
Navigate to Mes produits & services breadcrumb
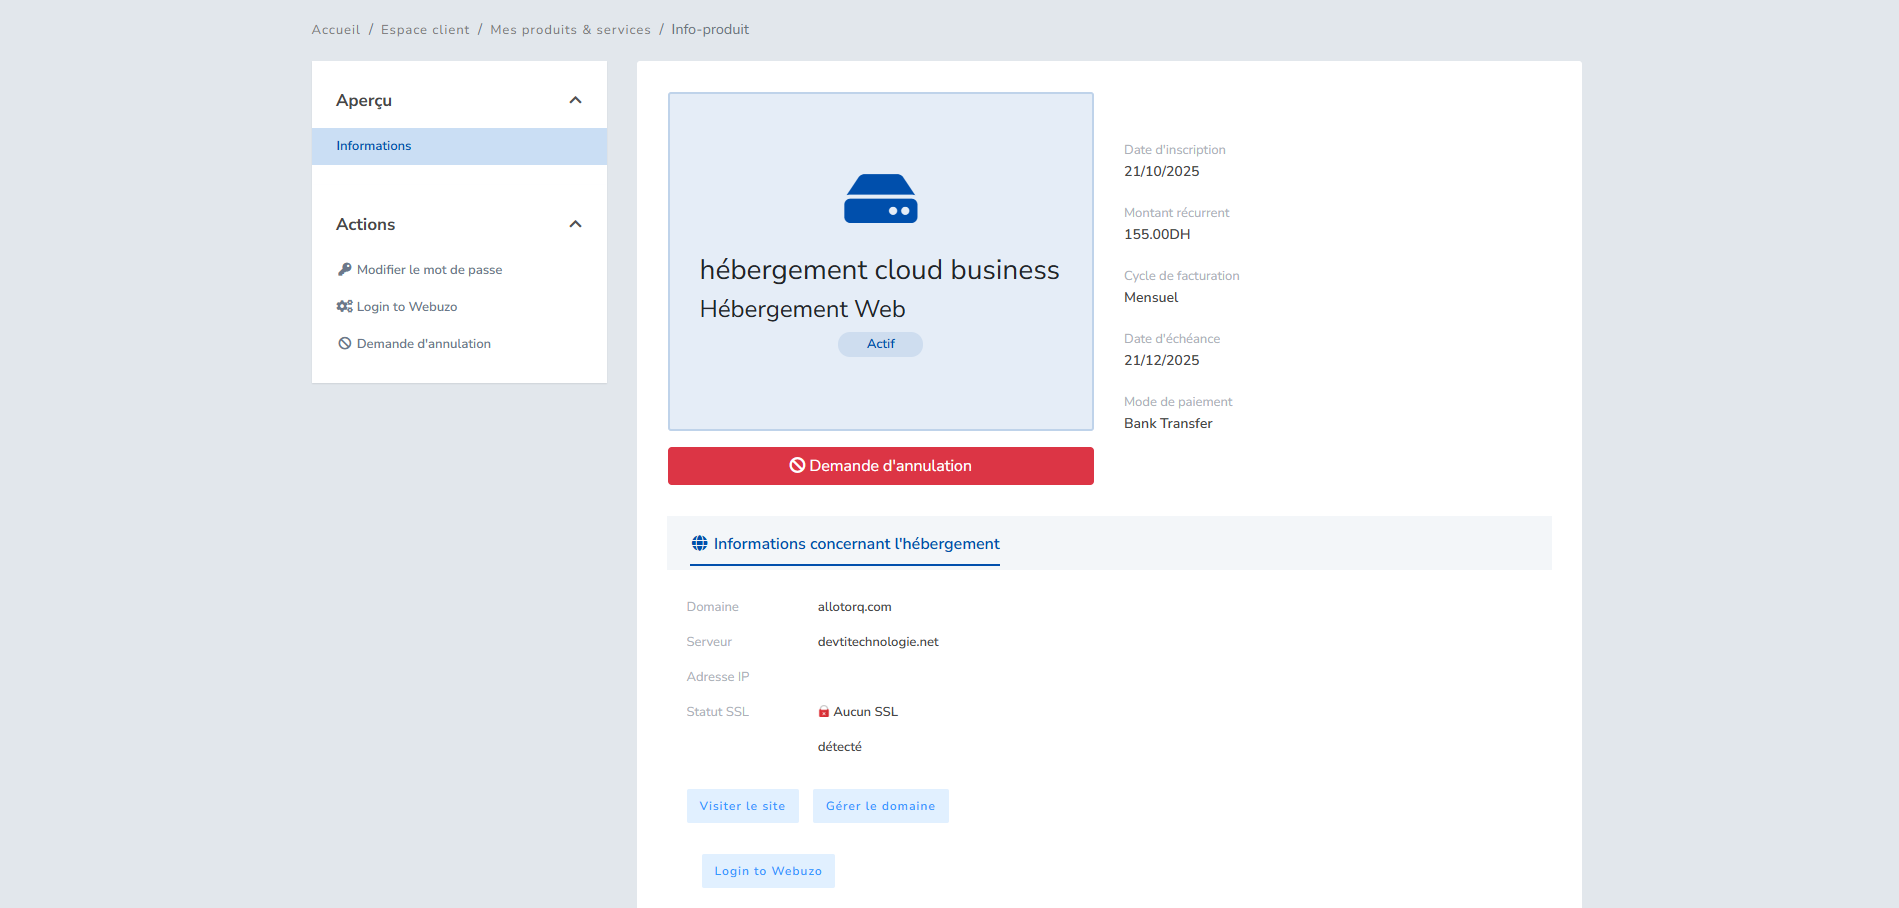click(570, 30)
